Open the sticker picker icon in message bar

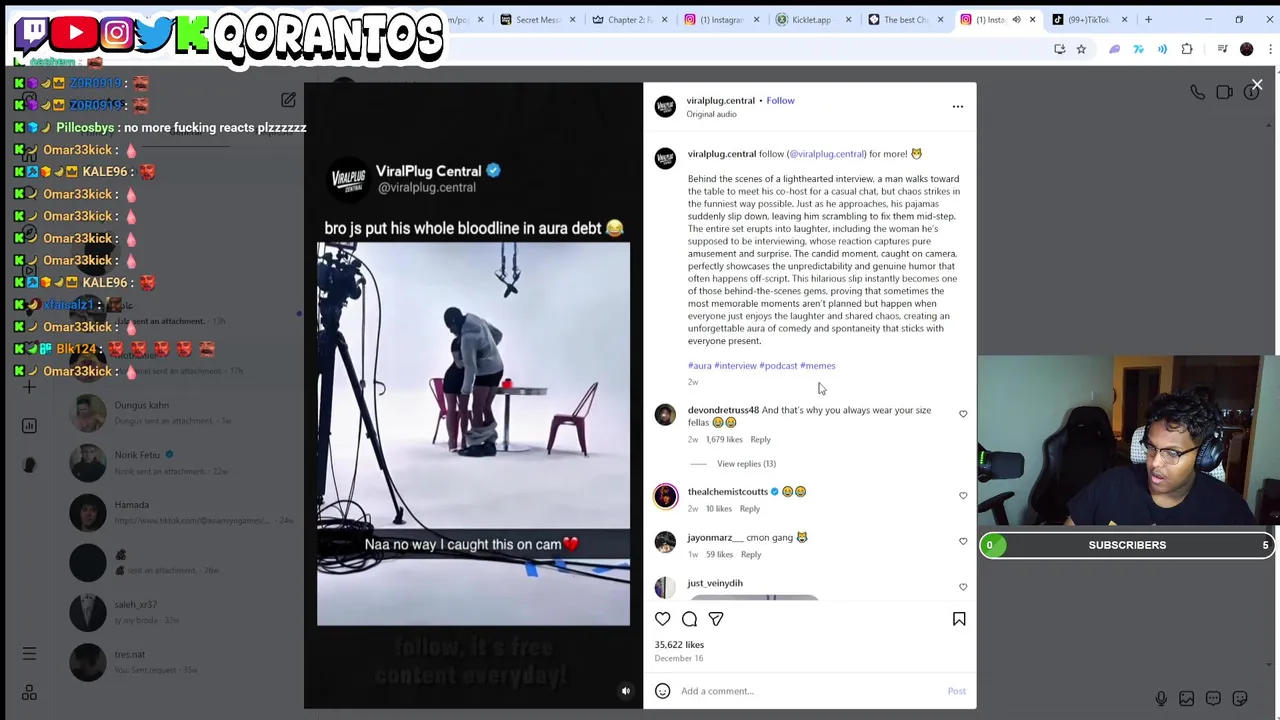1240,698
